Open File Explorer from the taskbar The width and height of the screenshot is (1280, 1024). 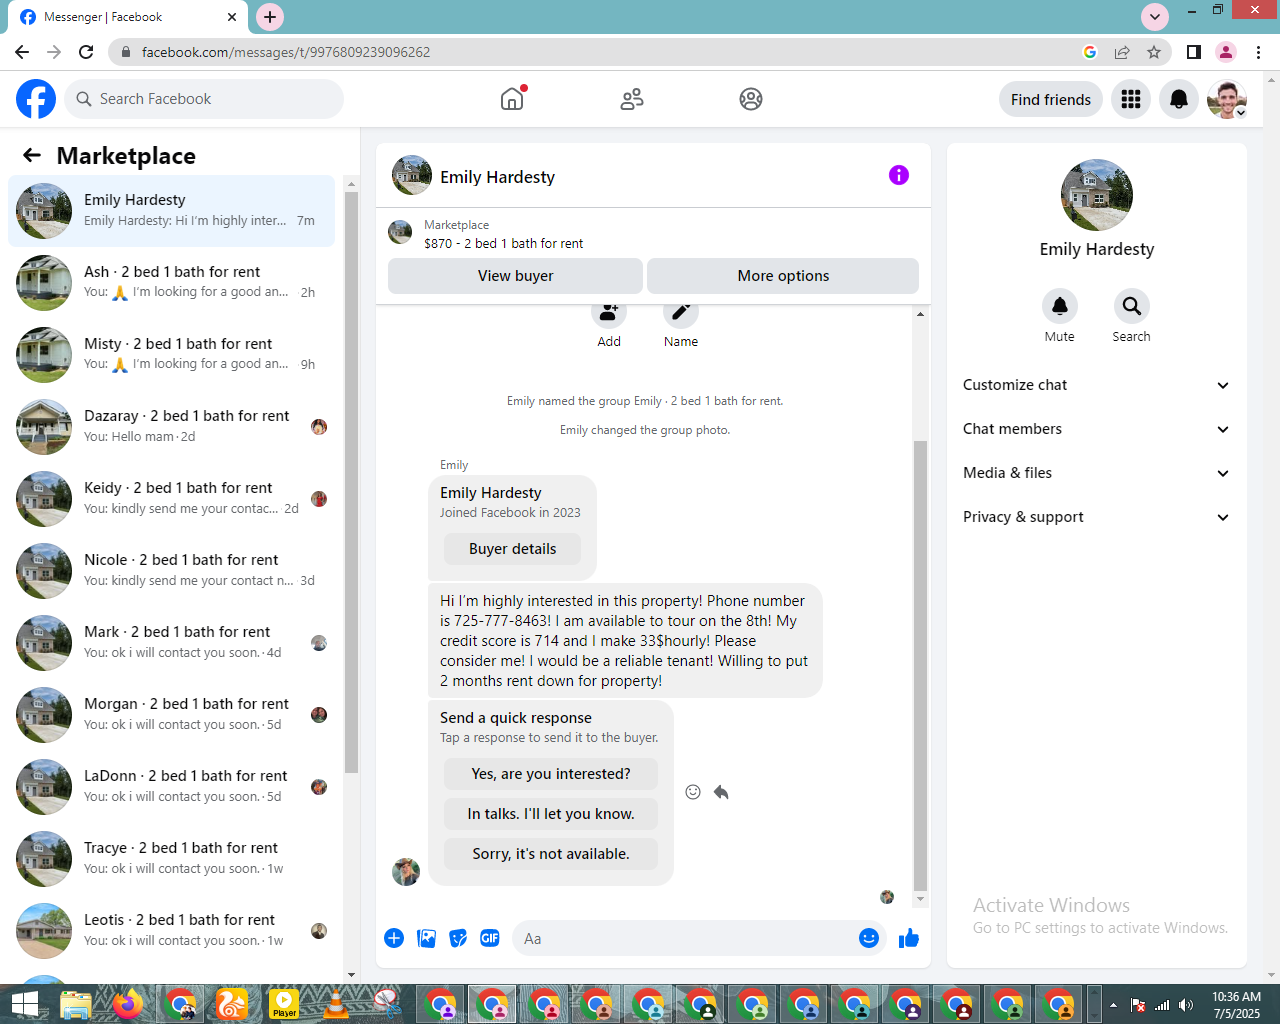pos(76,1004)
